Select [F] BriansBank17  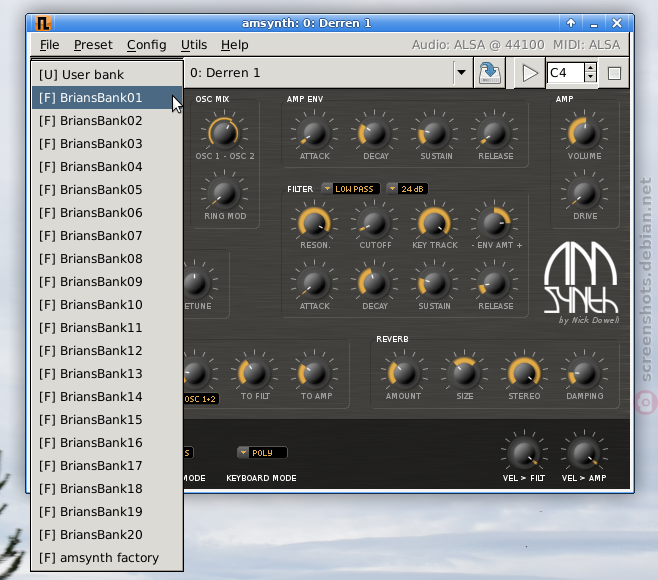(107, 466)
